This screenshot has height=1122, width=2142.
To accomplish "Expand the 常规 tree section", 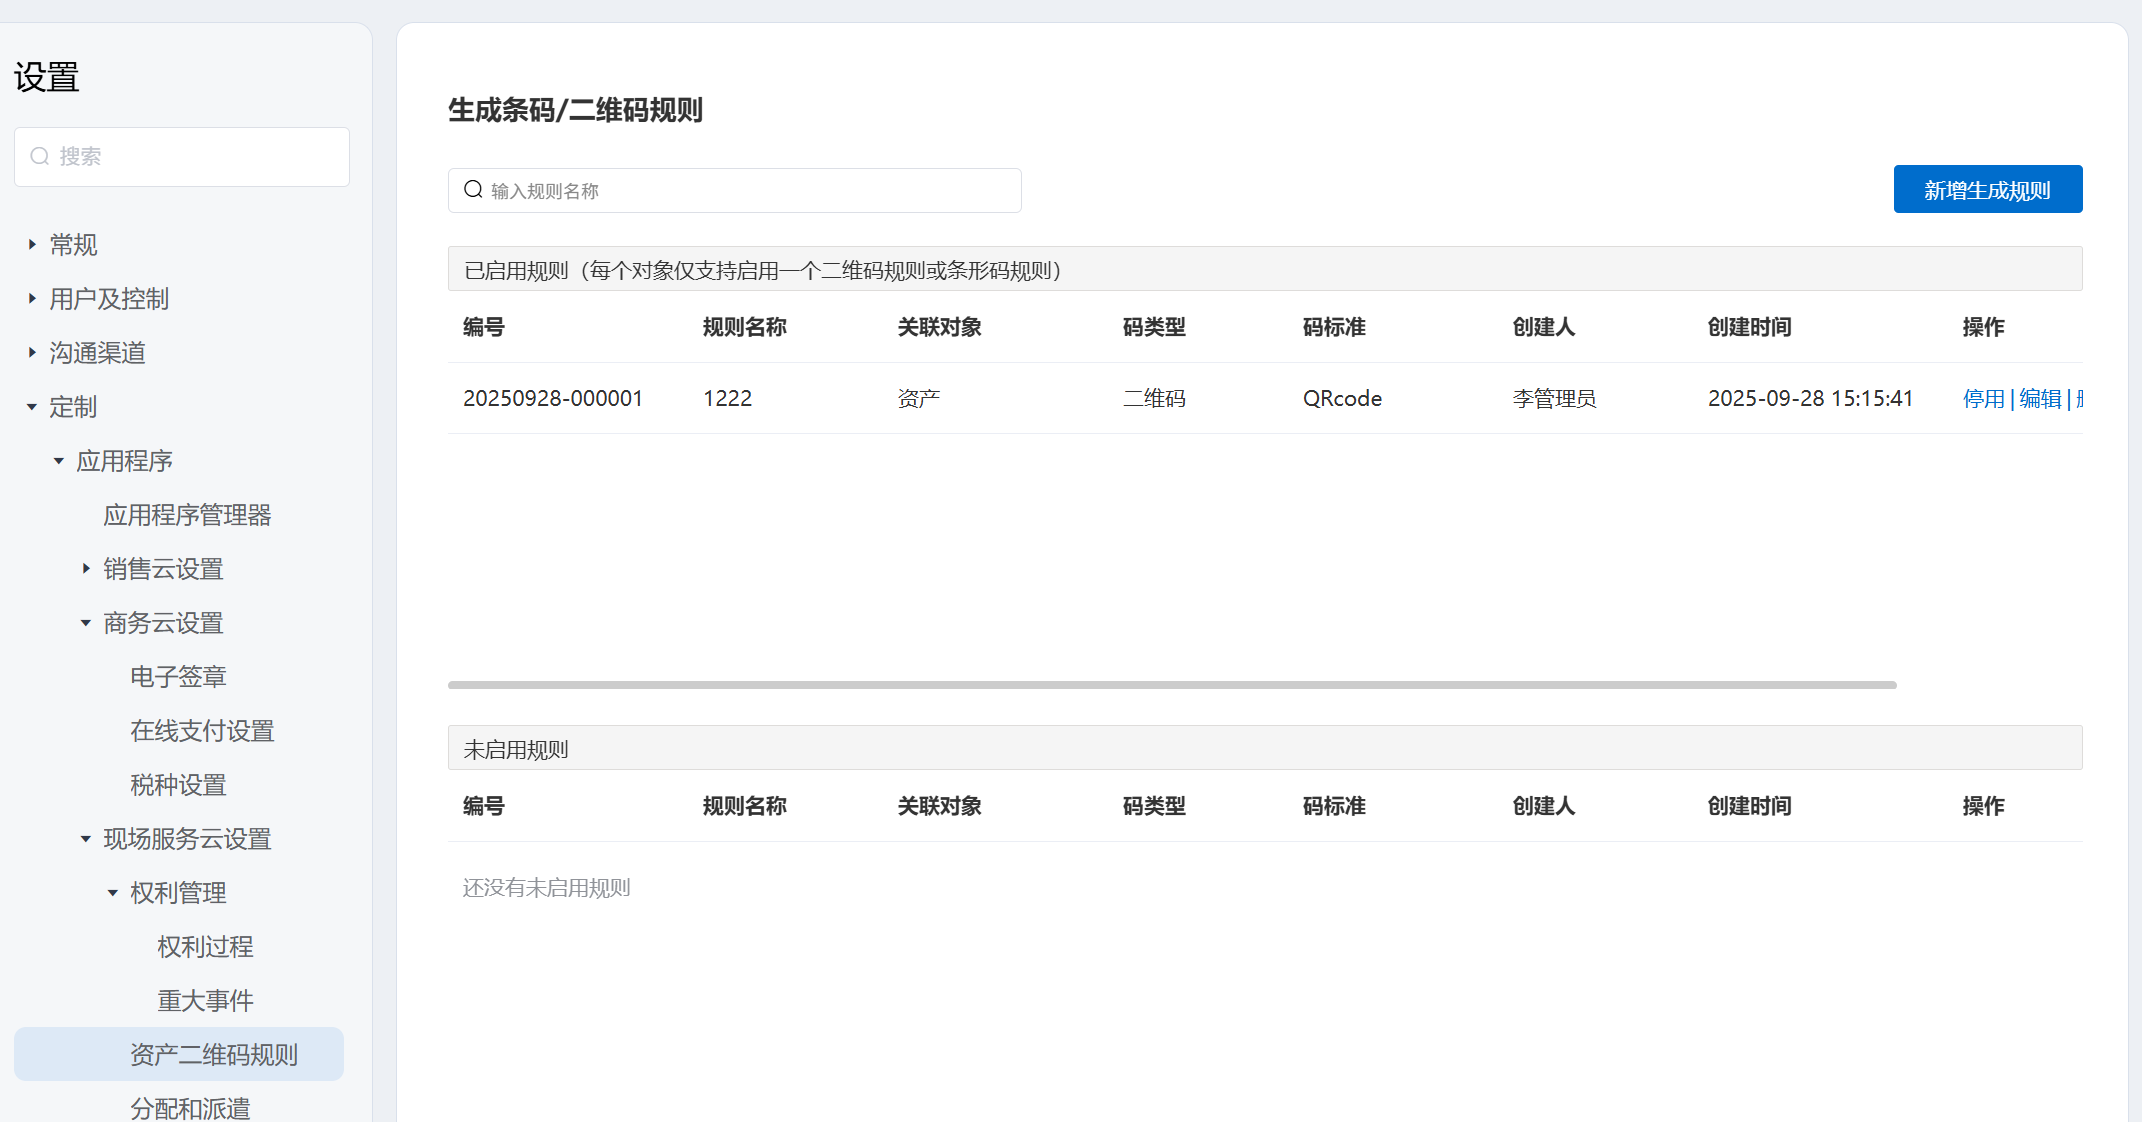I will pyautogui.click(x=32, y=244).
